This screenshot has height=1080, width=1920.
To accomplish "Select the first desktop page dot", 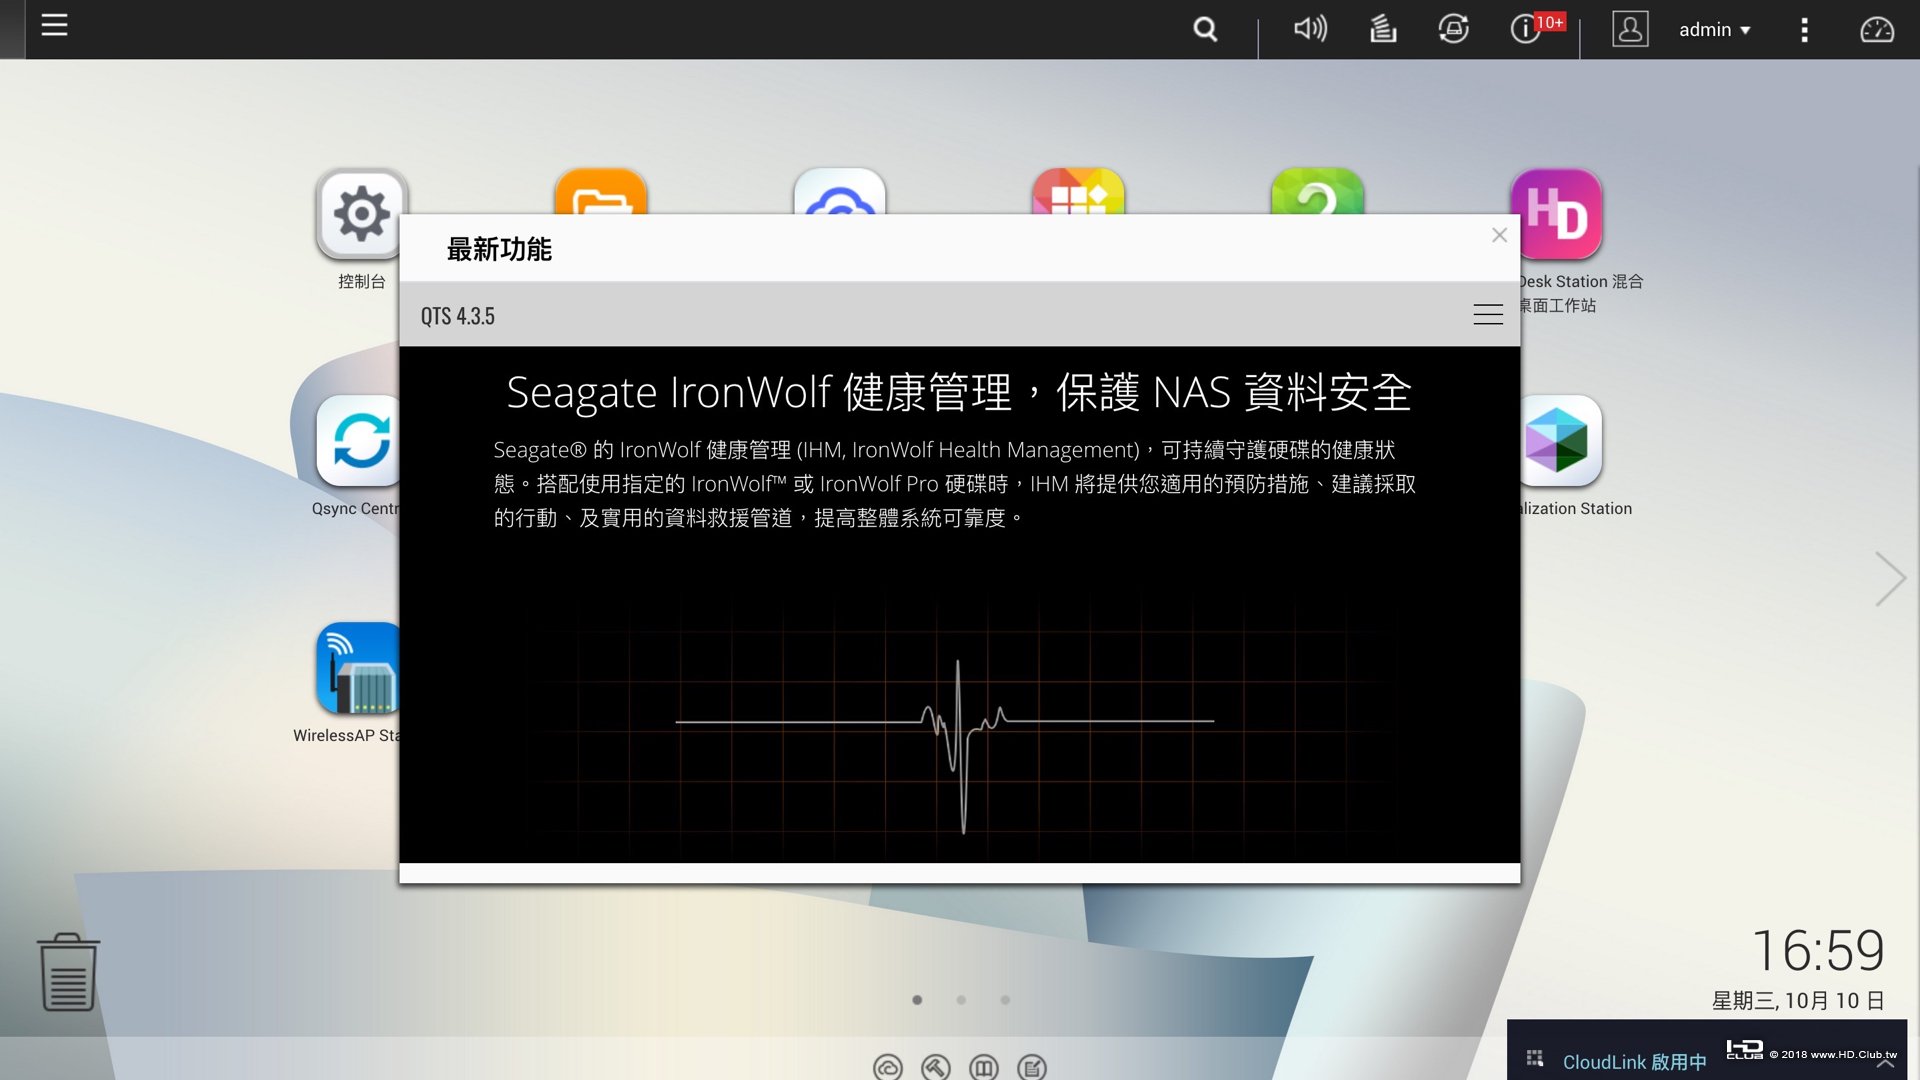I will click(x=917, y=1000).
